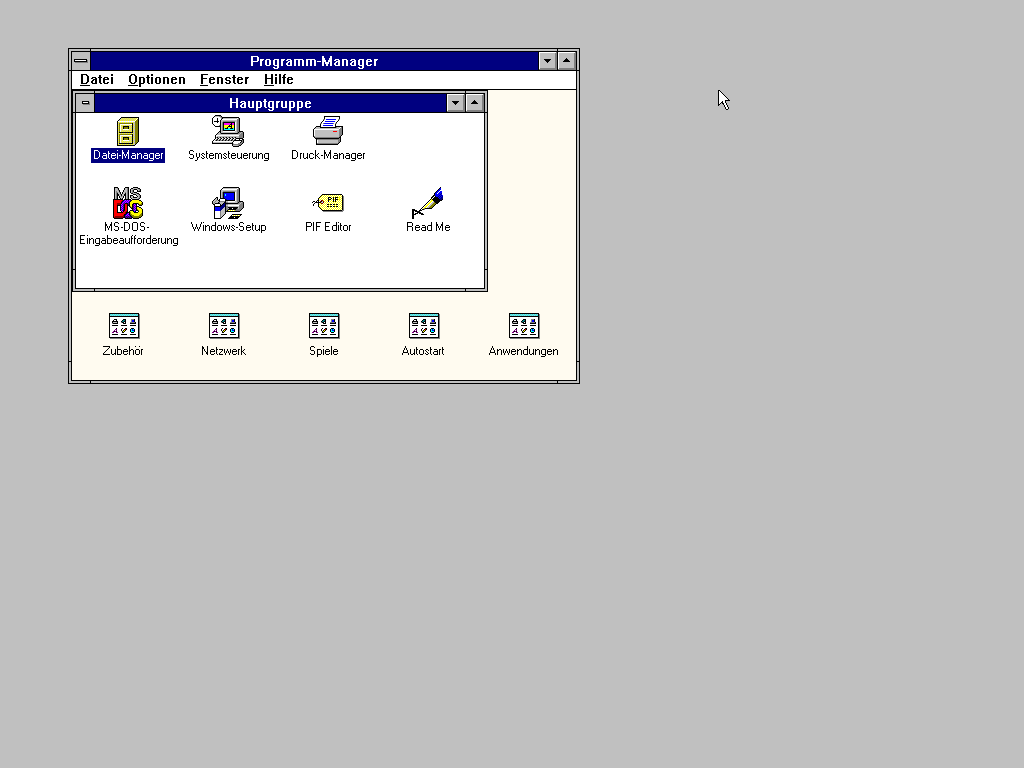
Task: Select the Druck-Manager printer icon
Action: [328, 131]
